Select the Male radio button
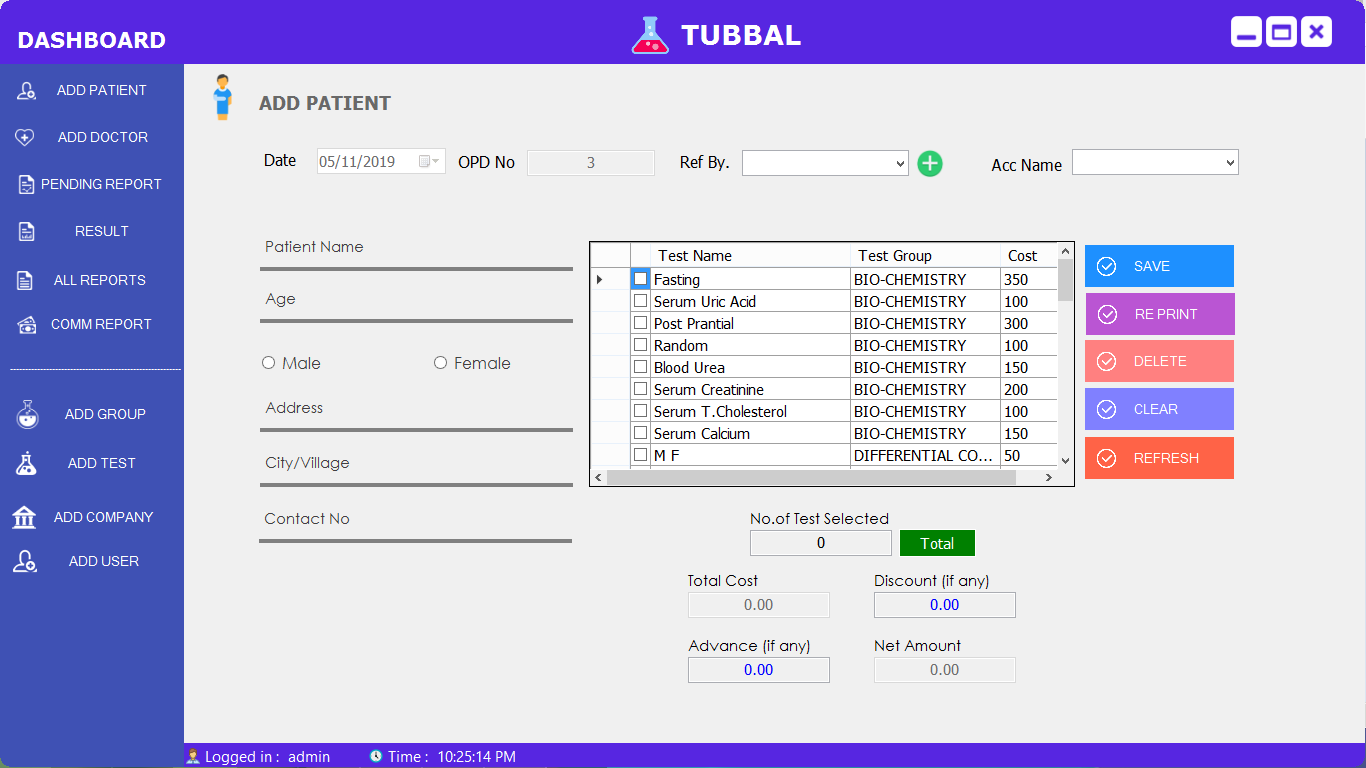Image resolution: width=1366 pixels, height=768 pixels. (268, 363)
